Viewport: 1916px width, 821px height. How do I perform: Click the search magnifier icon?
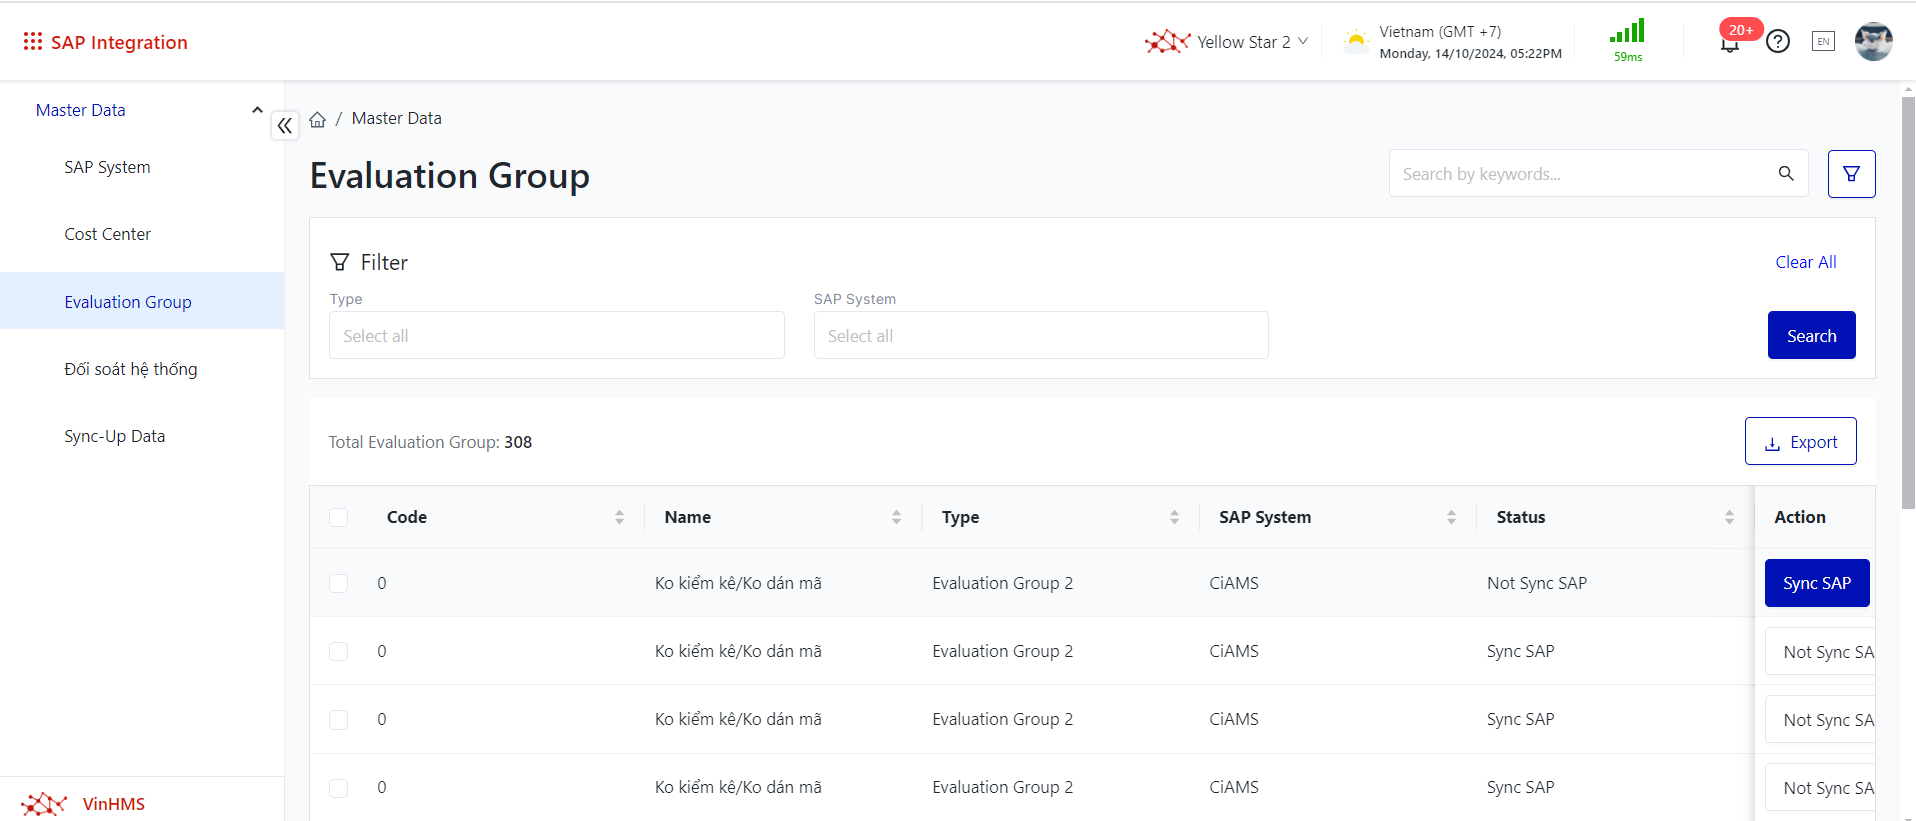(1786, 174)
